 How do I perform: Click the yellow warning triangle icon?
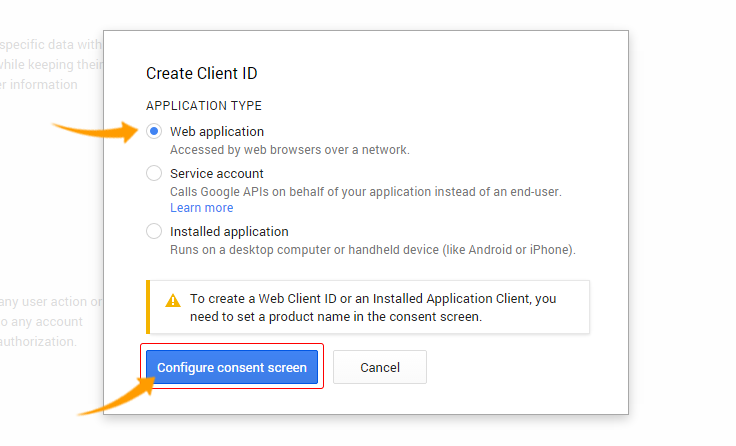173,300
